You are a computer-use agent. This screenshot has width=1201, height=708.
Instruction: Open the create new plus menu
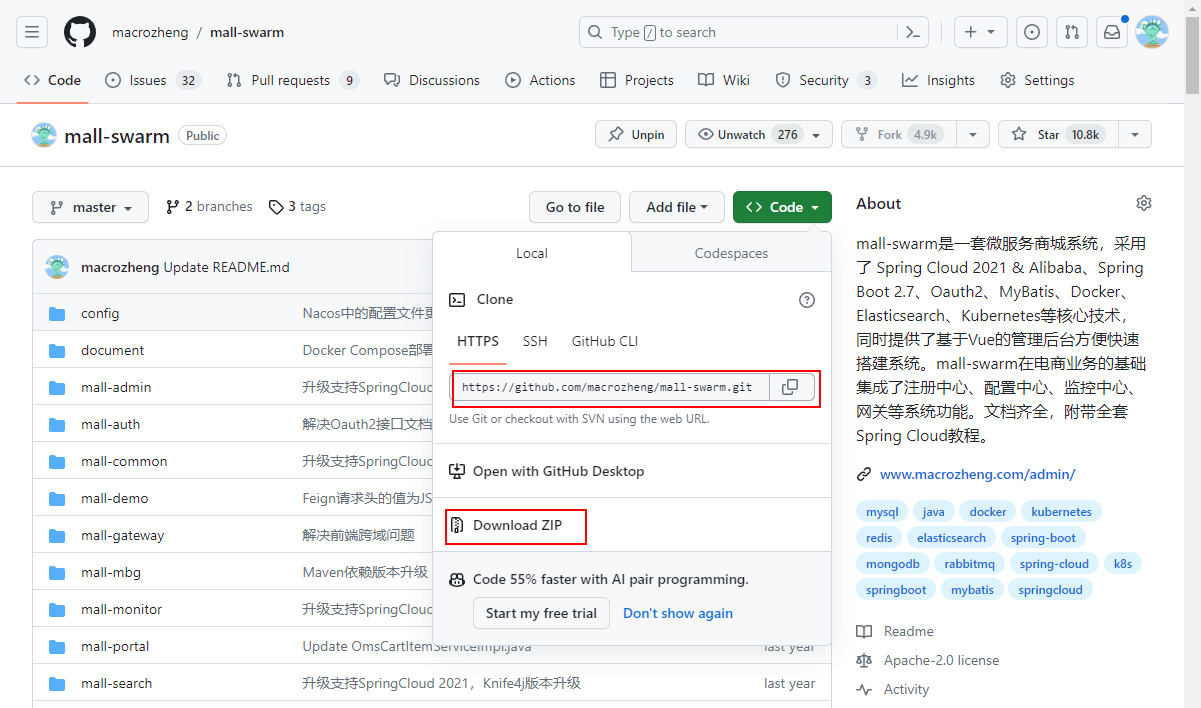pos(980,32)
